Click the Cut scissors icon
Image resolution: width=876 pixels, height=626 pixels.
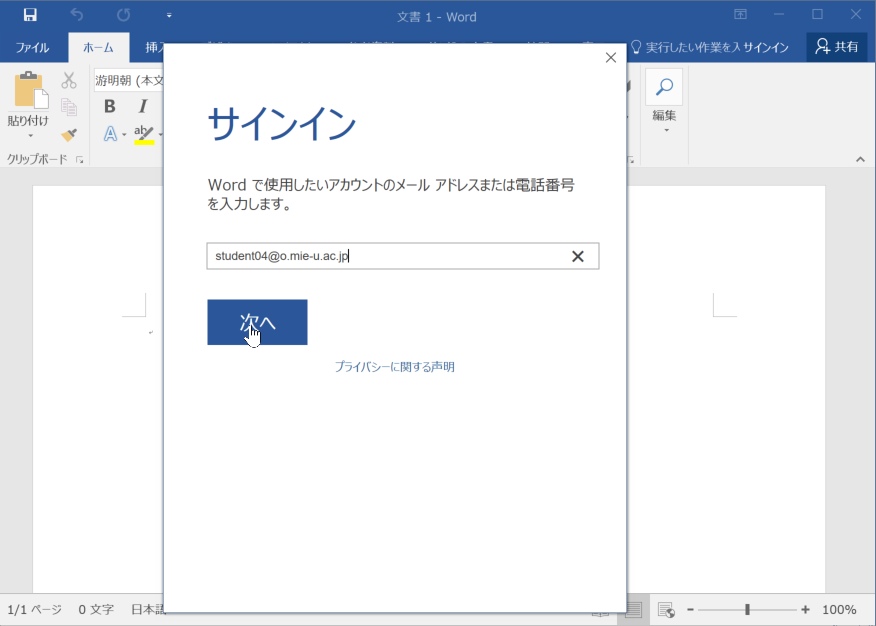pyautogui.click(x=69, y=80)
